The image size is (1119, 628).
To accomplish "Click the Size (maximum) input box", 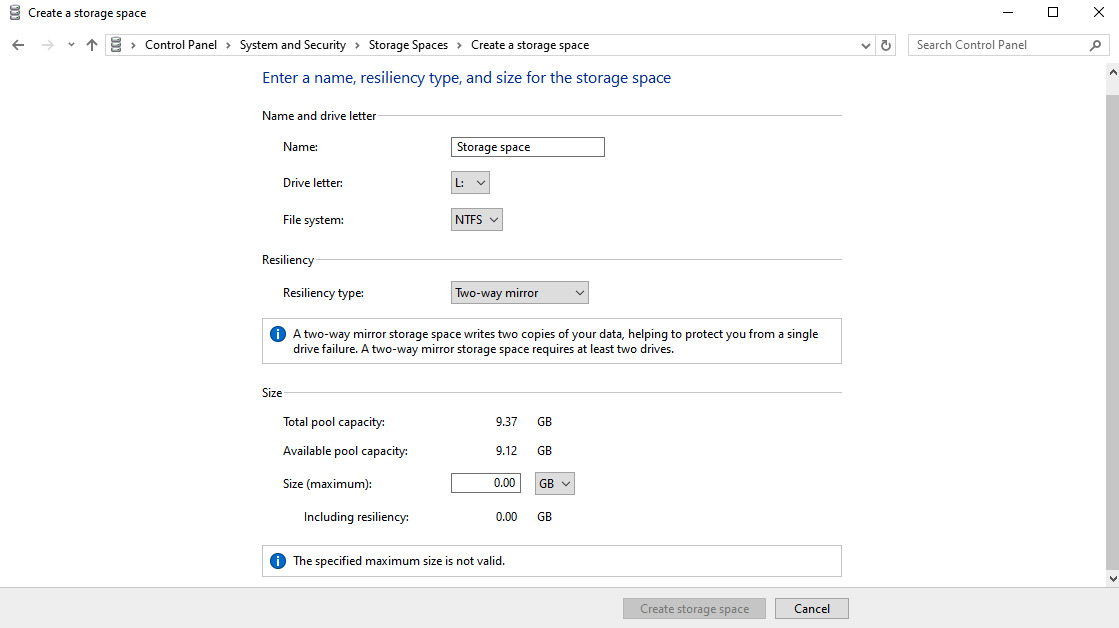I will pos(486,484).
